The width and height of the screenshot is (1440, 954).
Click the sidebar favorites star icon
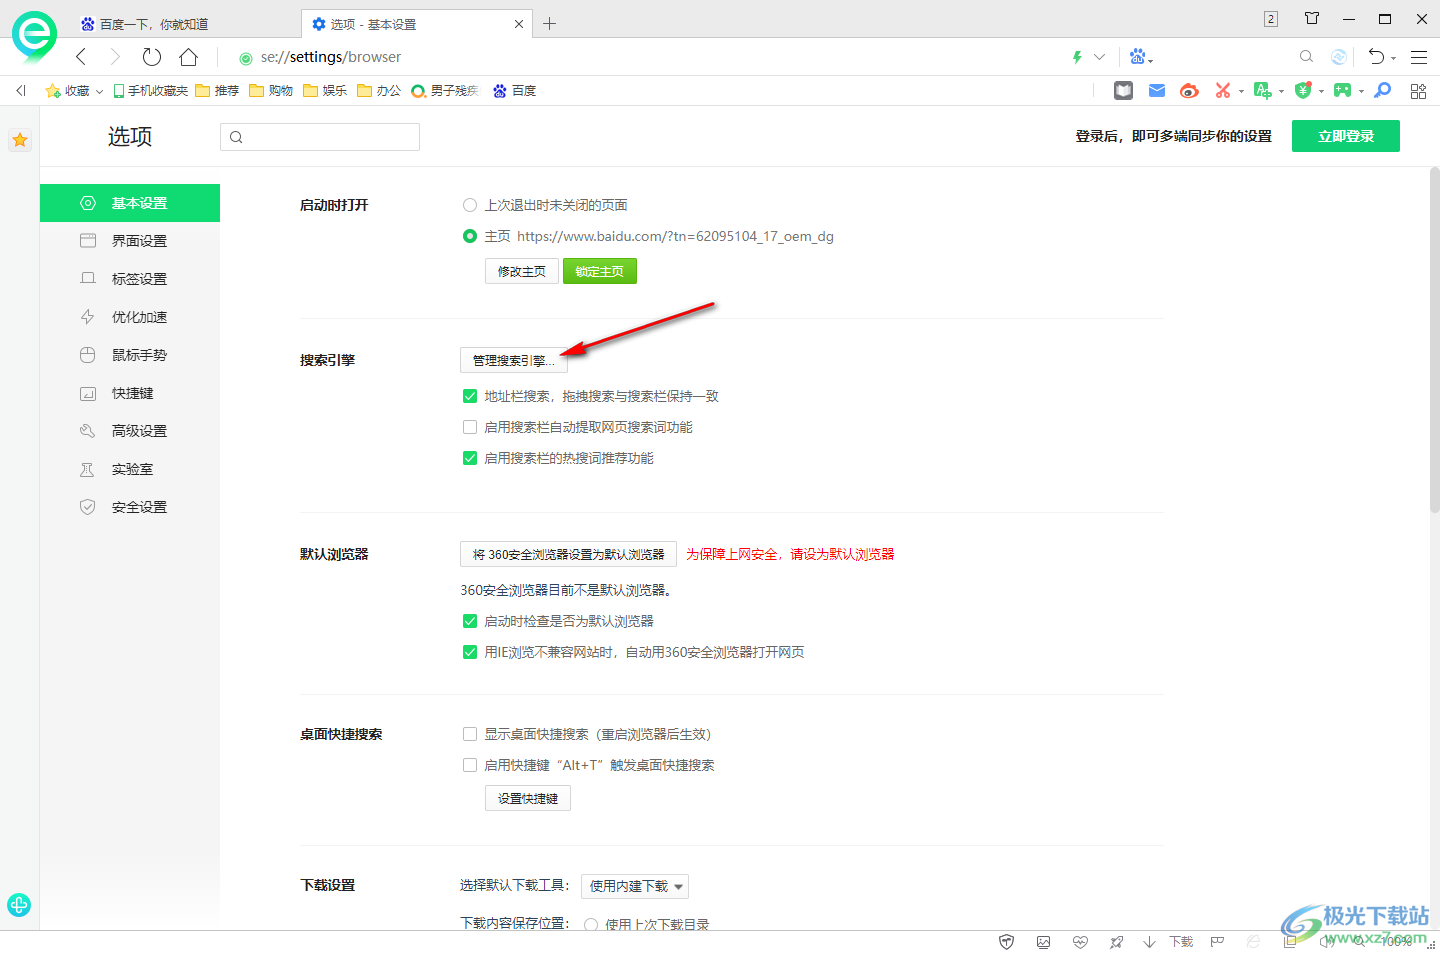(x=20, y=140)
